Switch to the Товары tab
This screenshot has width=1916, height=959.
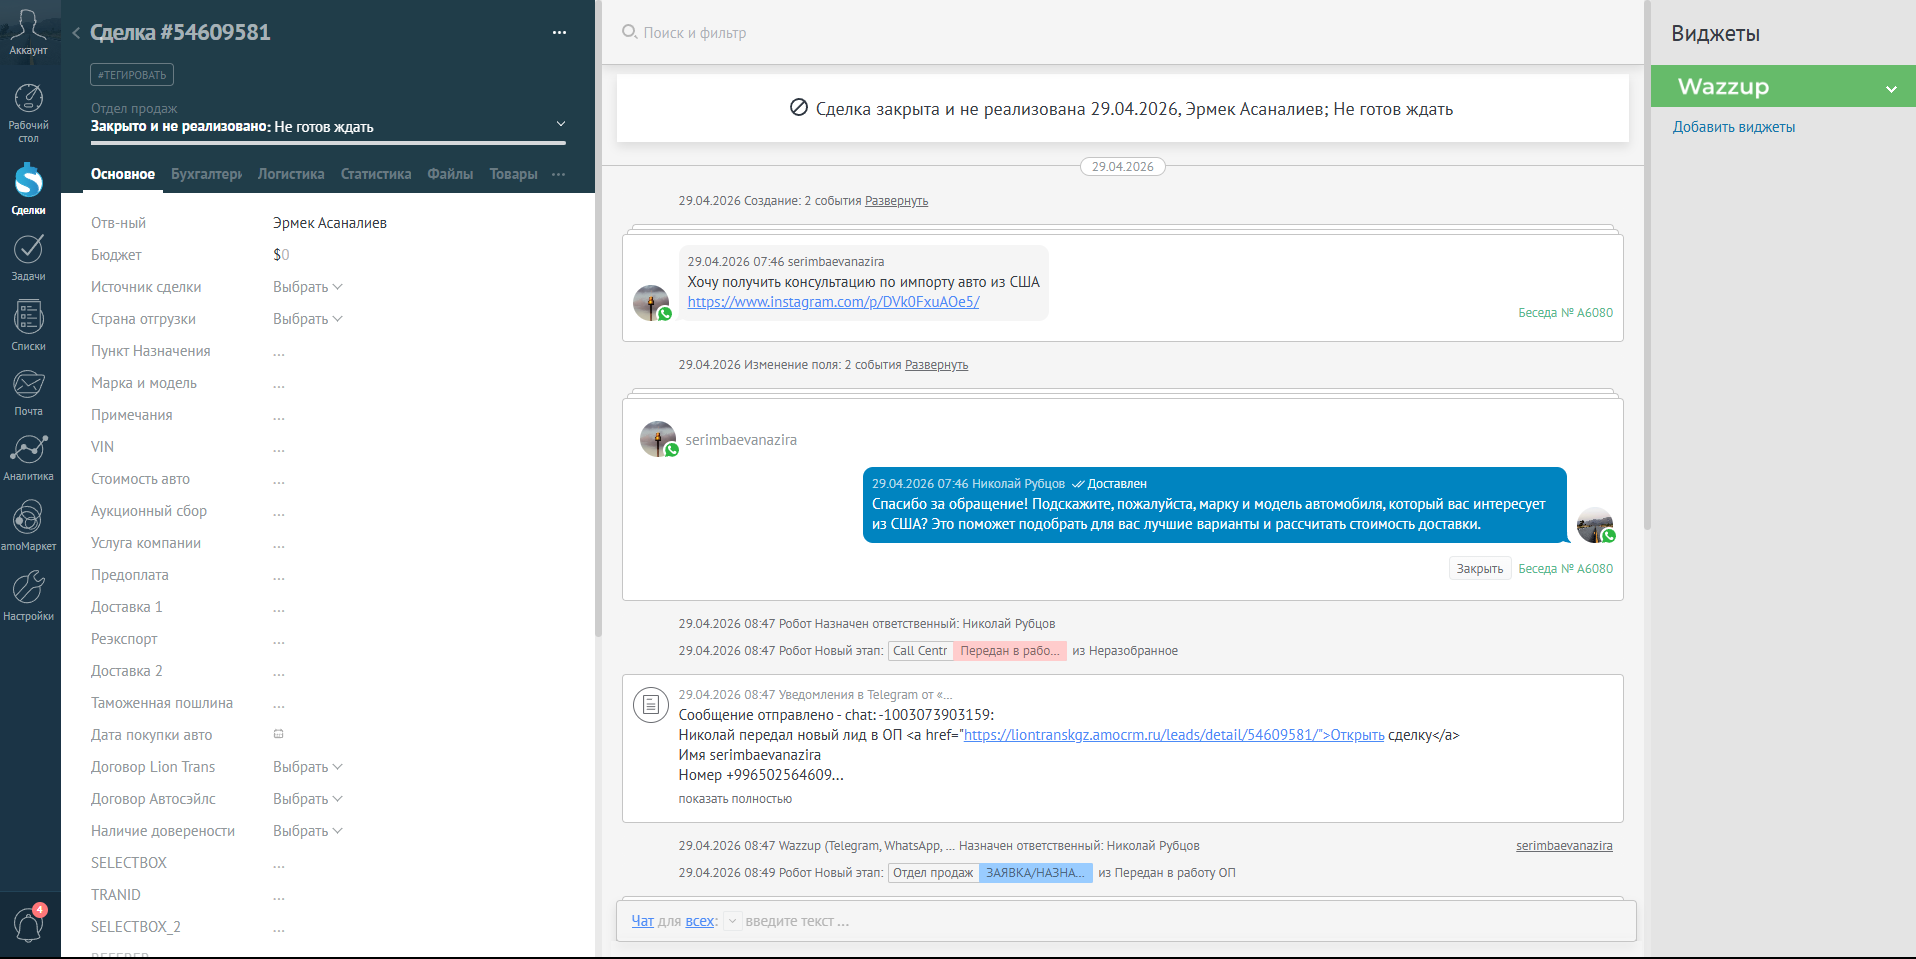pos(513,174)
